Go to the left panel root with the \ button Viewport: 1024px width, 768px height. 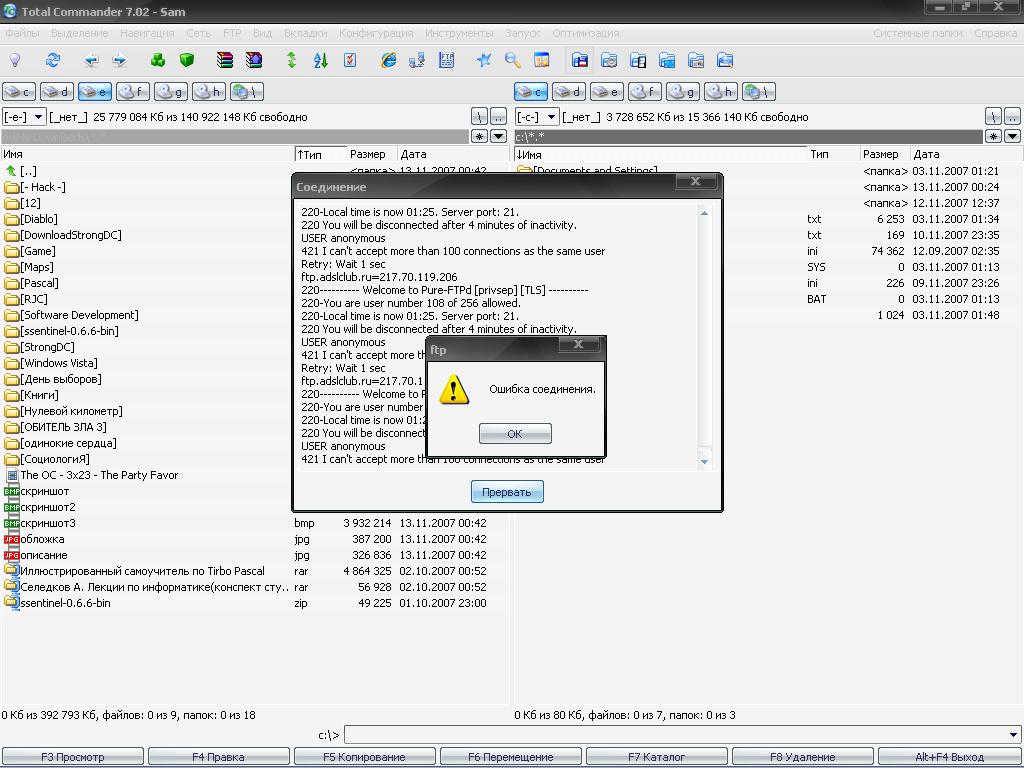(479, 117)
